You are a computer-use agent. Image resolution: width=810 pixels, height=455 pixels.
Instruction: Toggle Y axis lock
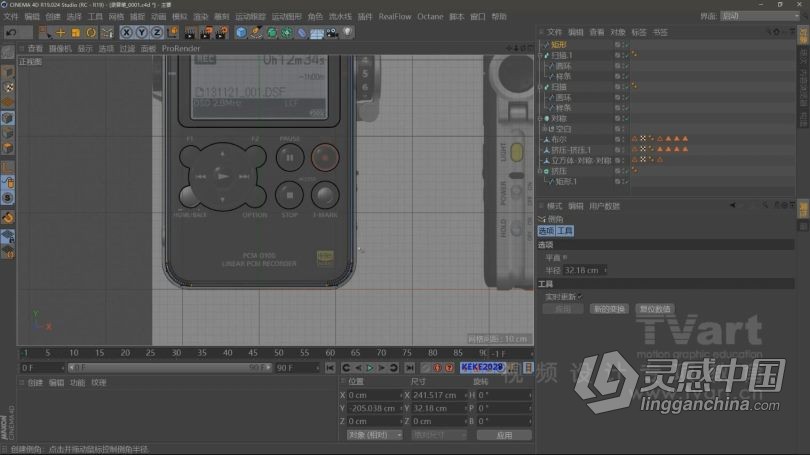click(x=142, y=33)
